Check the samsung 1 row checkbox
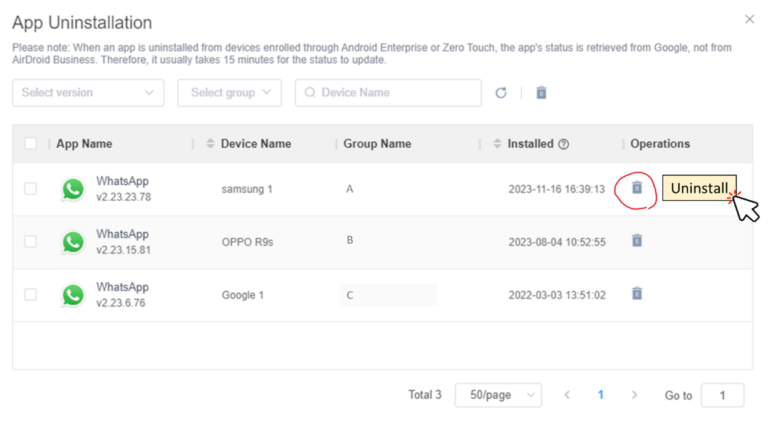 (30, 188)
